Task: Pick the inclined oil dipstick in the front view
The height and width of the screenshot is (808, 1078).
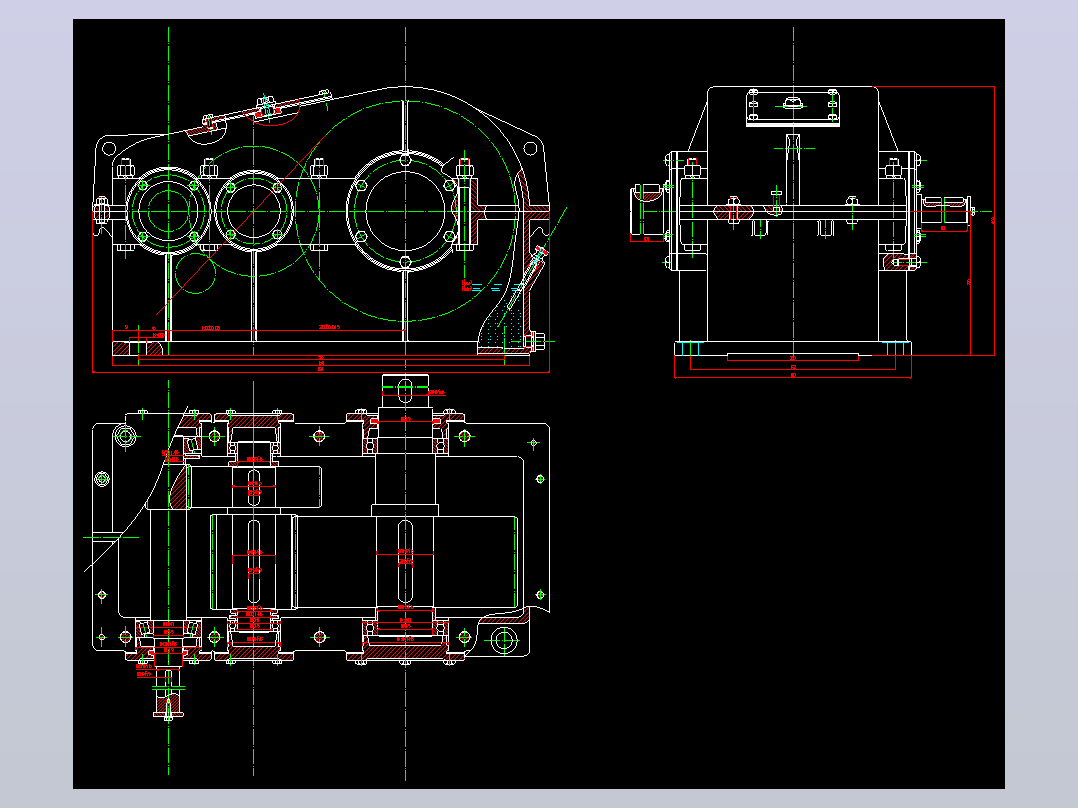Action: click(528, 279)
